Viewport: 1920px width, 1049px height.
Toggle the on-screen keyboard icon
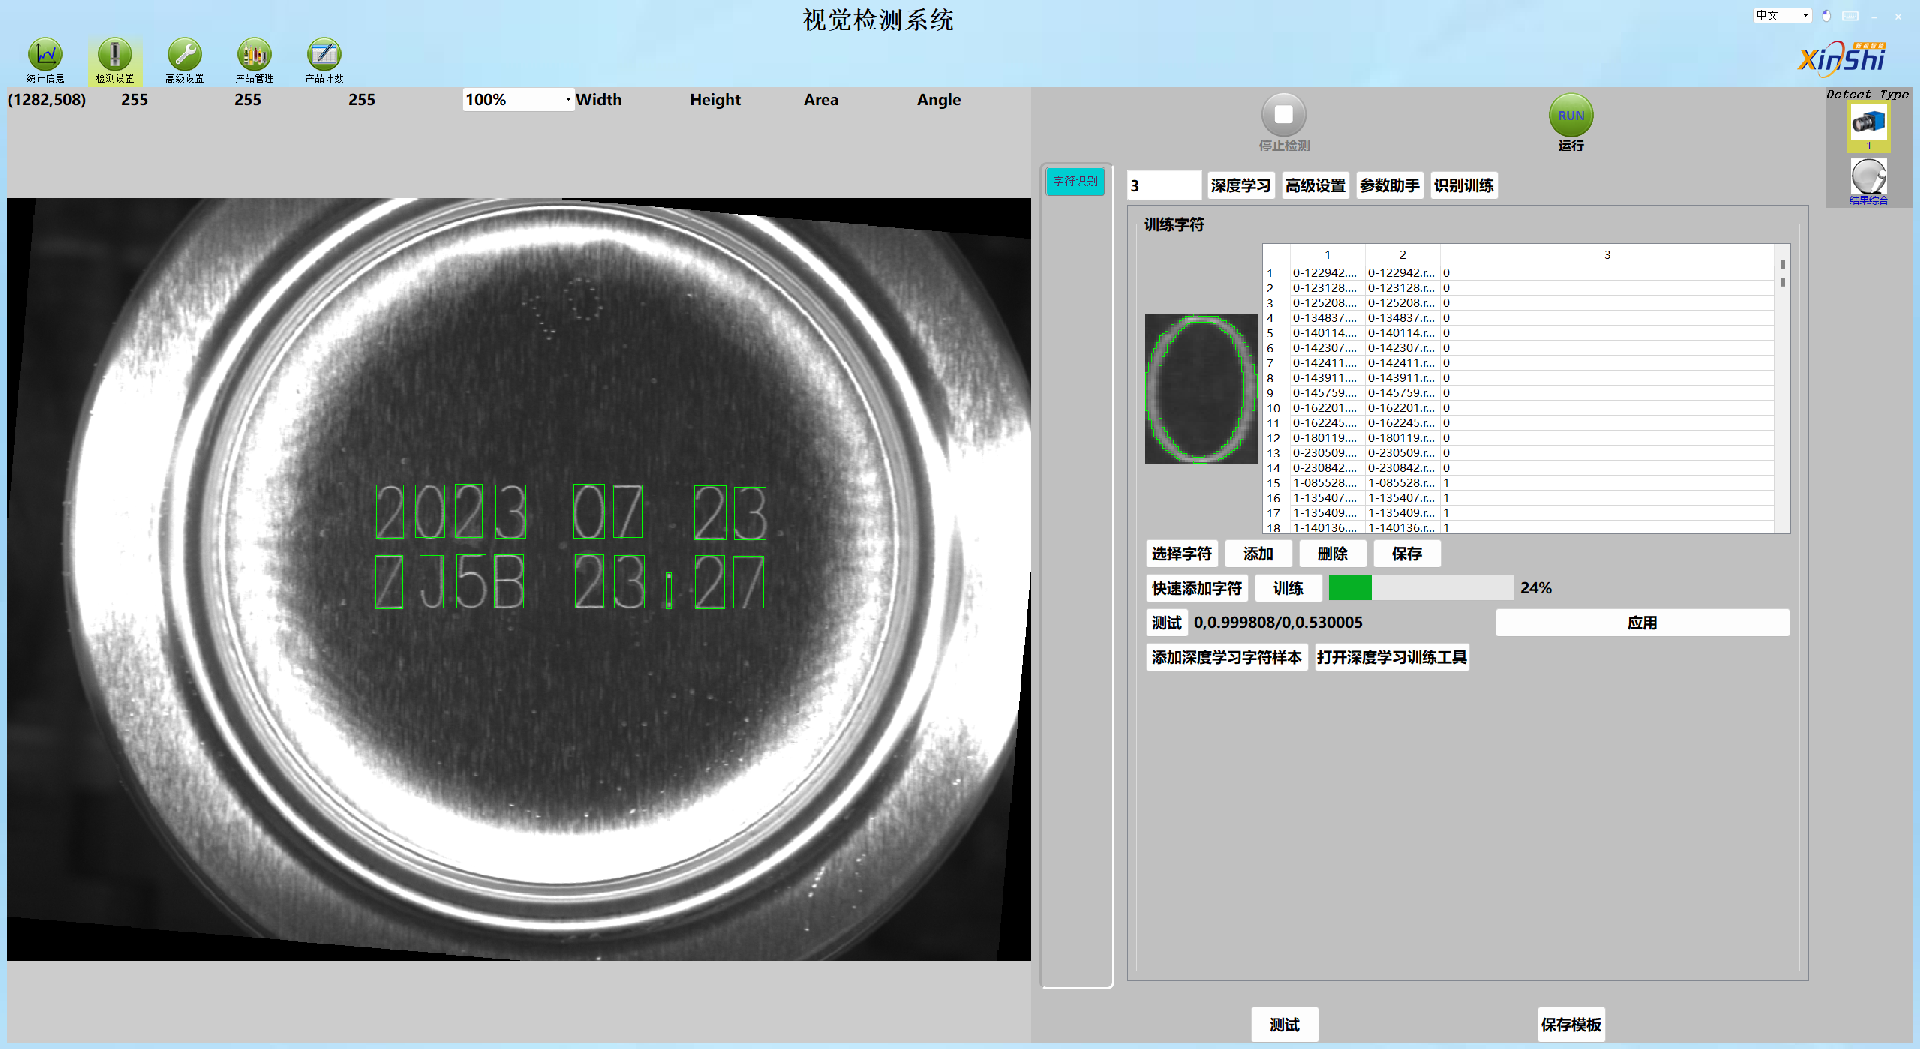click(x=1851, y=16)
